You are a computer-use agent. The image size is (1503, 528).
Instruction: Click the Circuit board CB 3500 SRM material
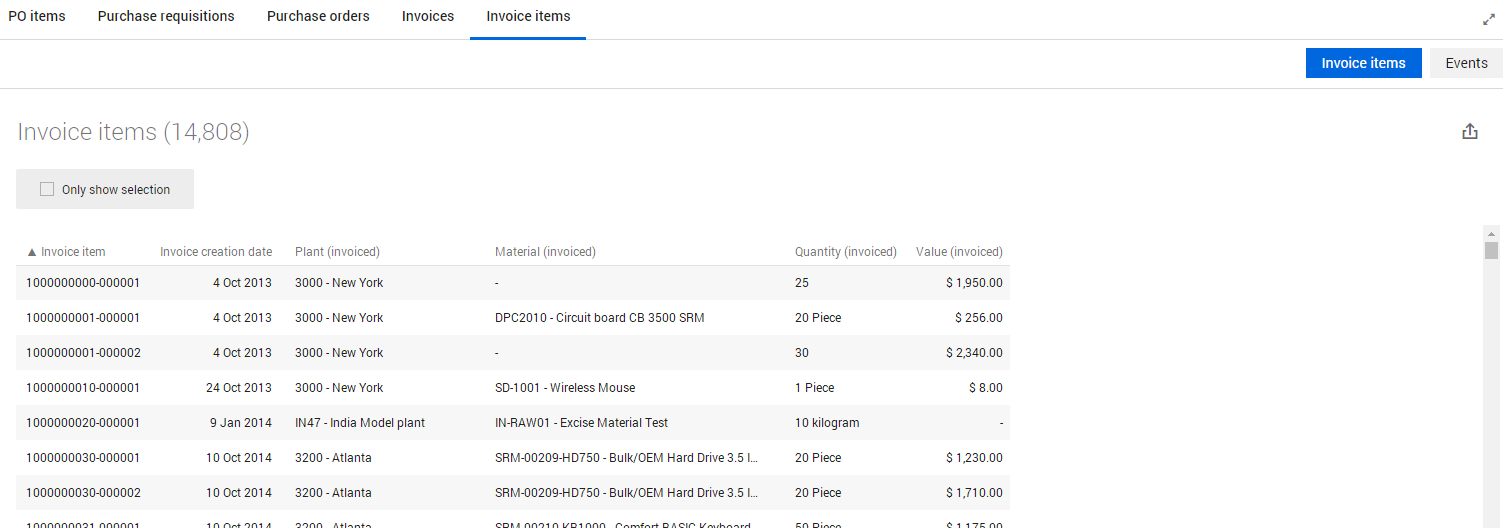point(599,318)
